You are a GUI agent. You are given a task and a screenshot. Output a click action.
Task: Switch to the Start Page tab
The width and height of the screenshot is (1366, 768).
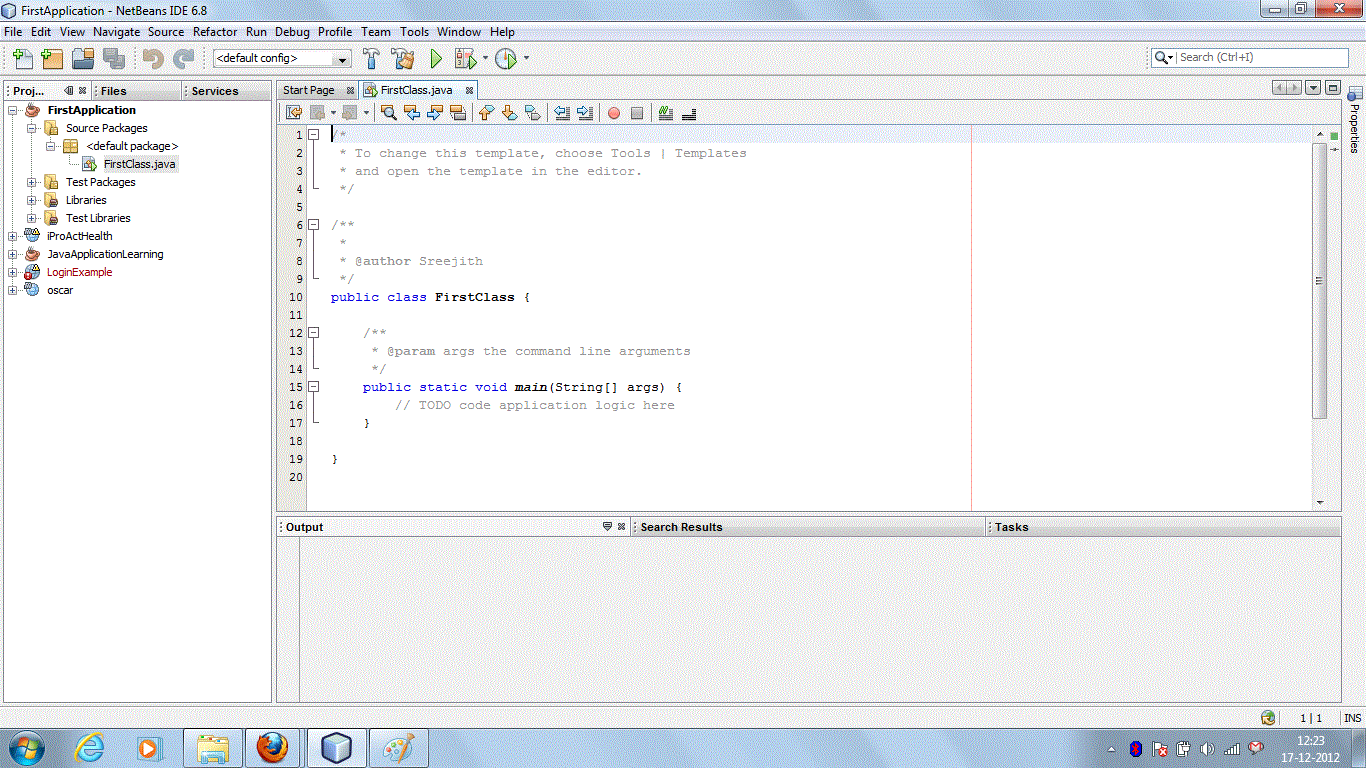click(310, 90)
